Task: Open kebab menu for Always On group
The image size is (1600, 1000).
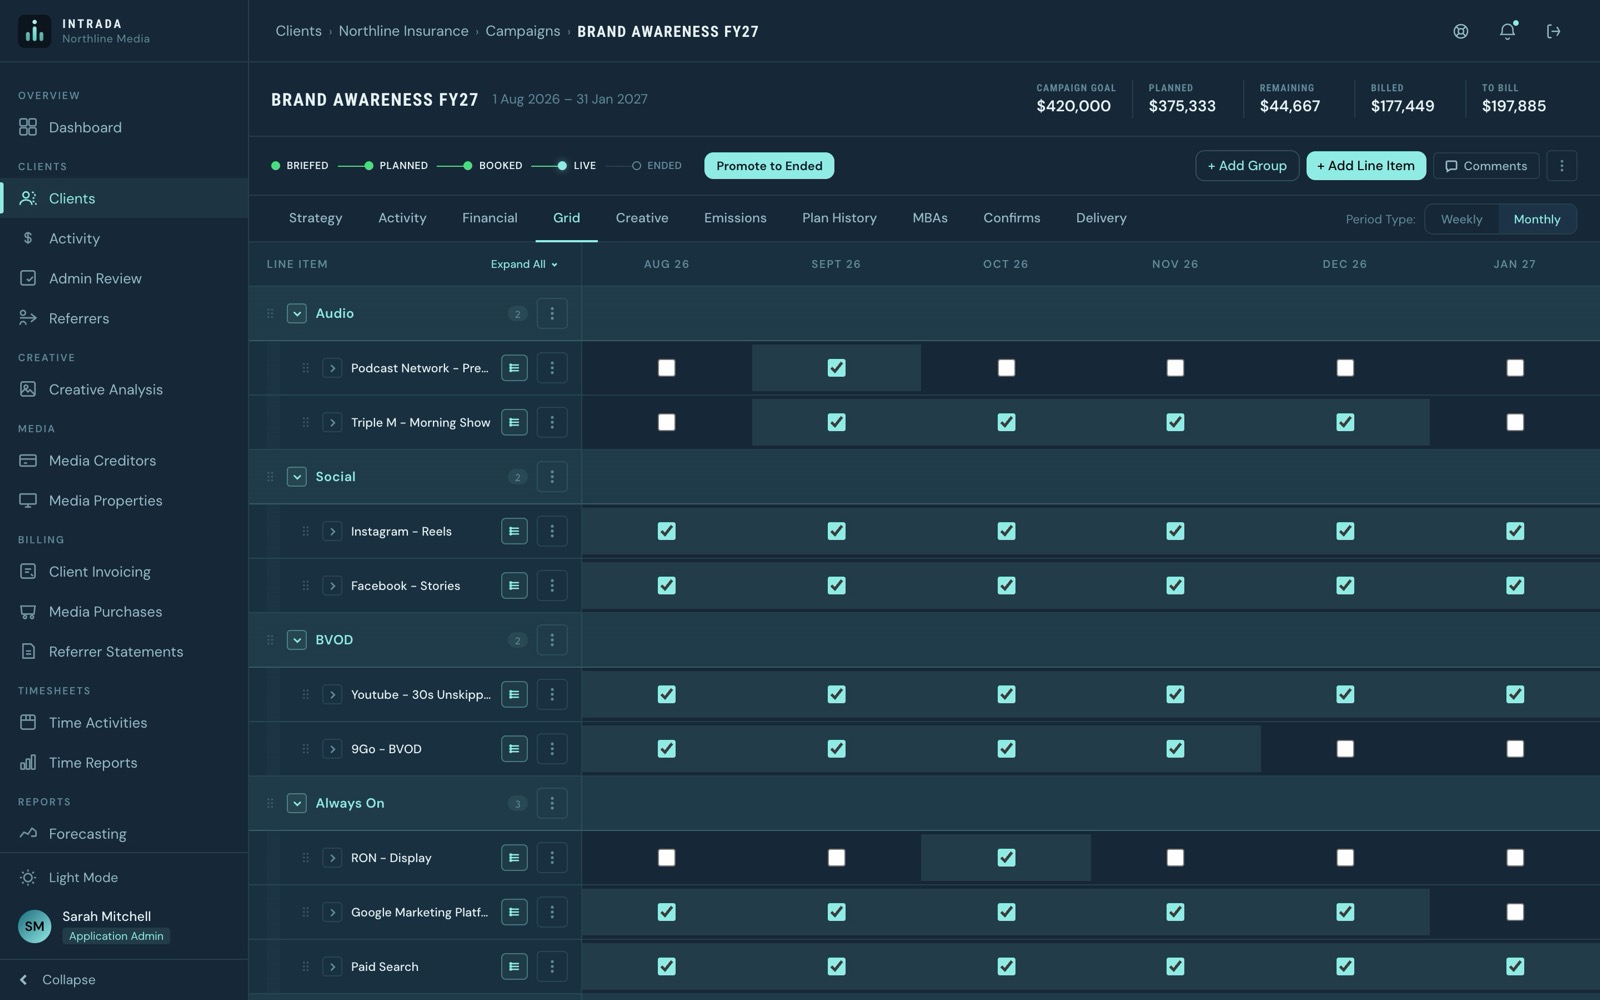Action: [552, 803]
